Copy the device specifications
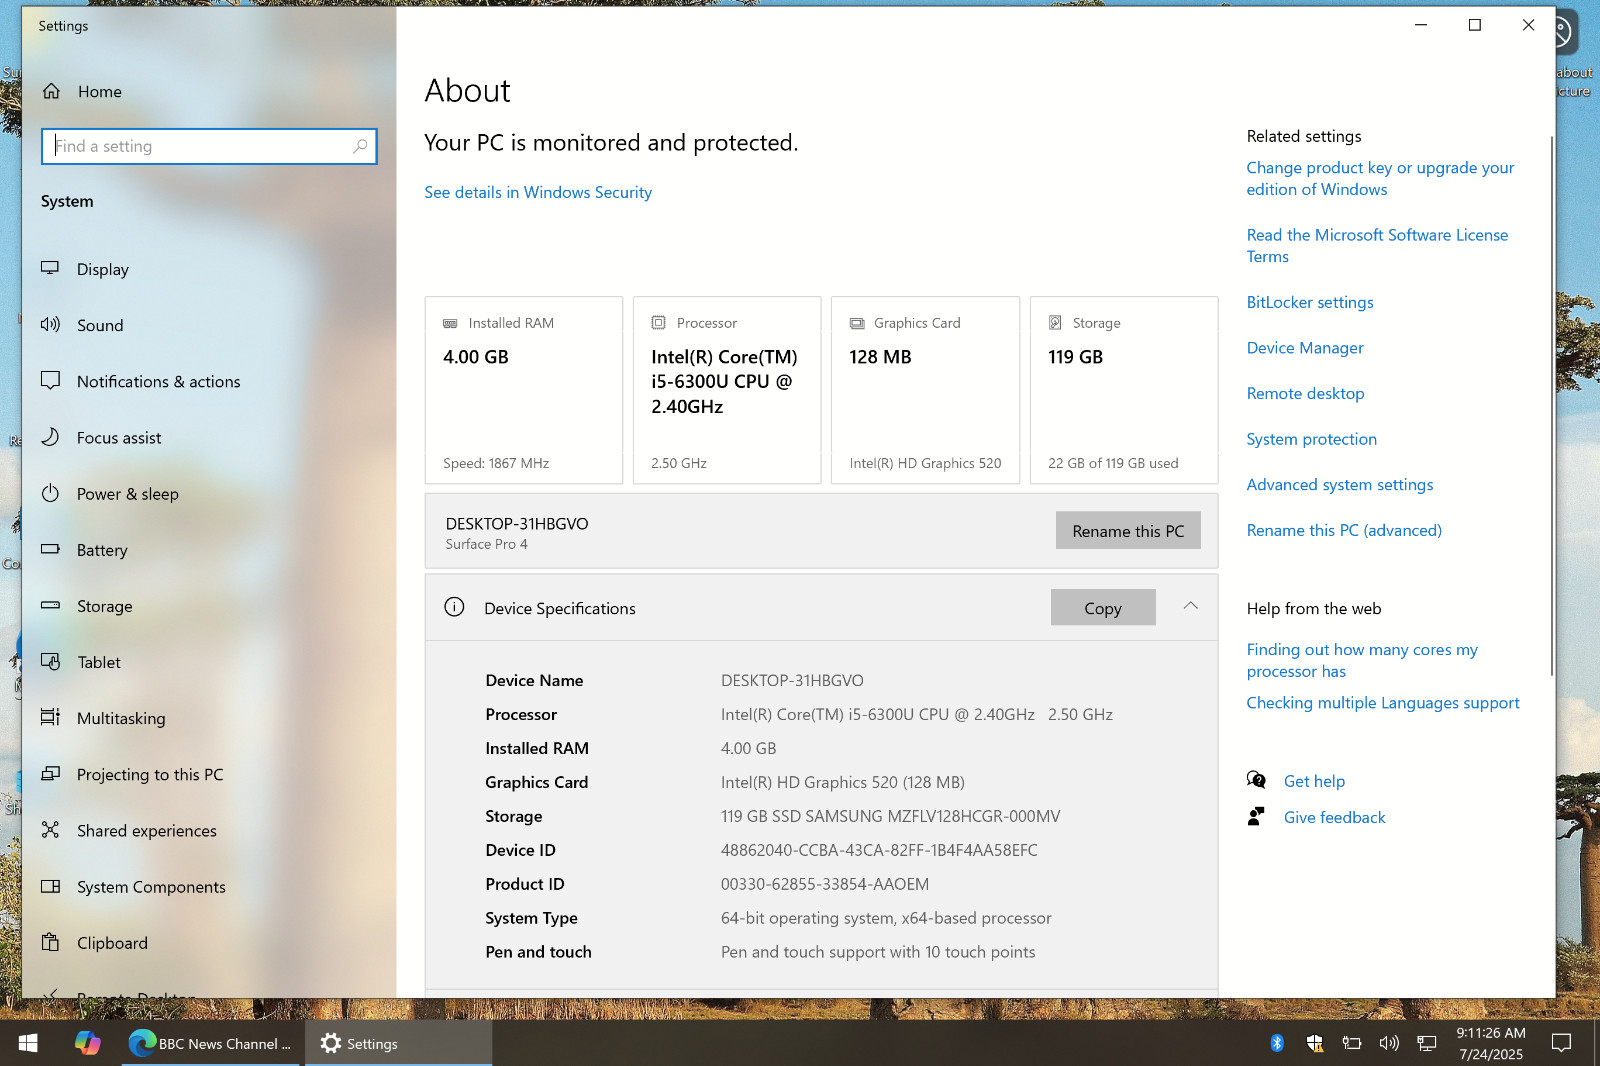This screenshot has width=1600, height=1066. click(1103, 608)
